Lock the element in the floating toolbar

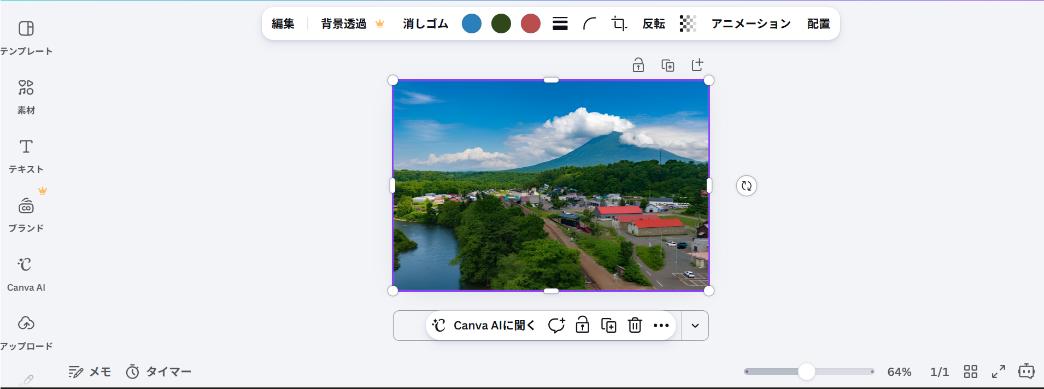click(583, 325)
